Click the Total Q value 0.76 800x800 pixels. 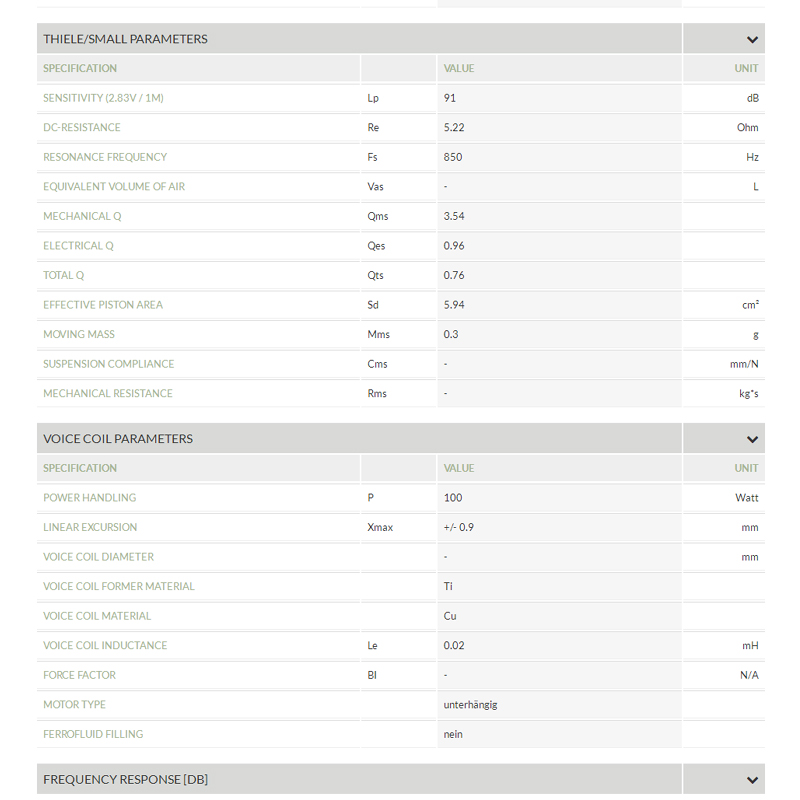(x=454, y=276)
